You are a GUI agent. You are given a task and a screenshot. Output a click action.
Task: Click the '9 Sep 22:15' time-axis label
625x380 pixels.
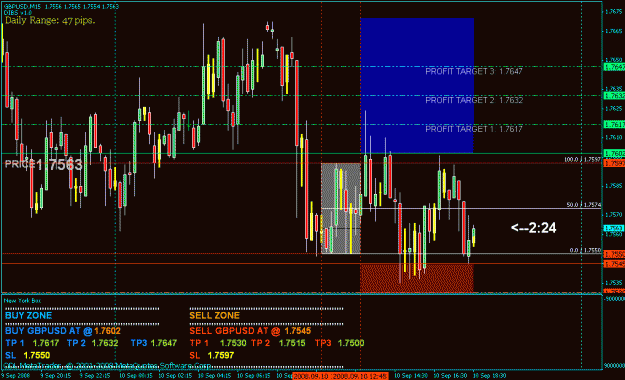(x=95, y=376)
